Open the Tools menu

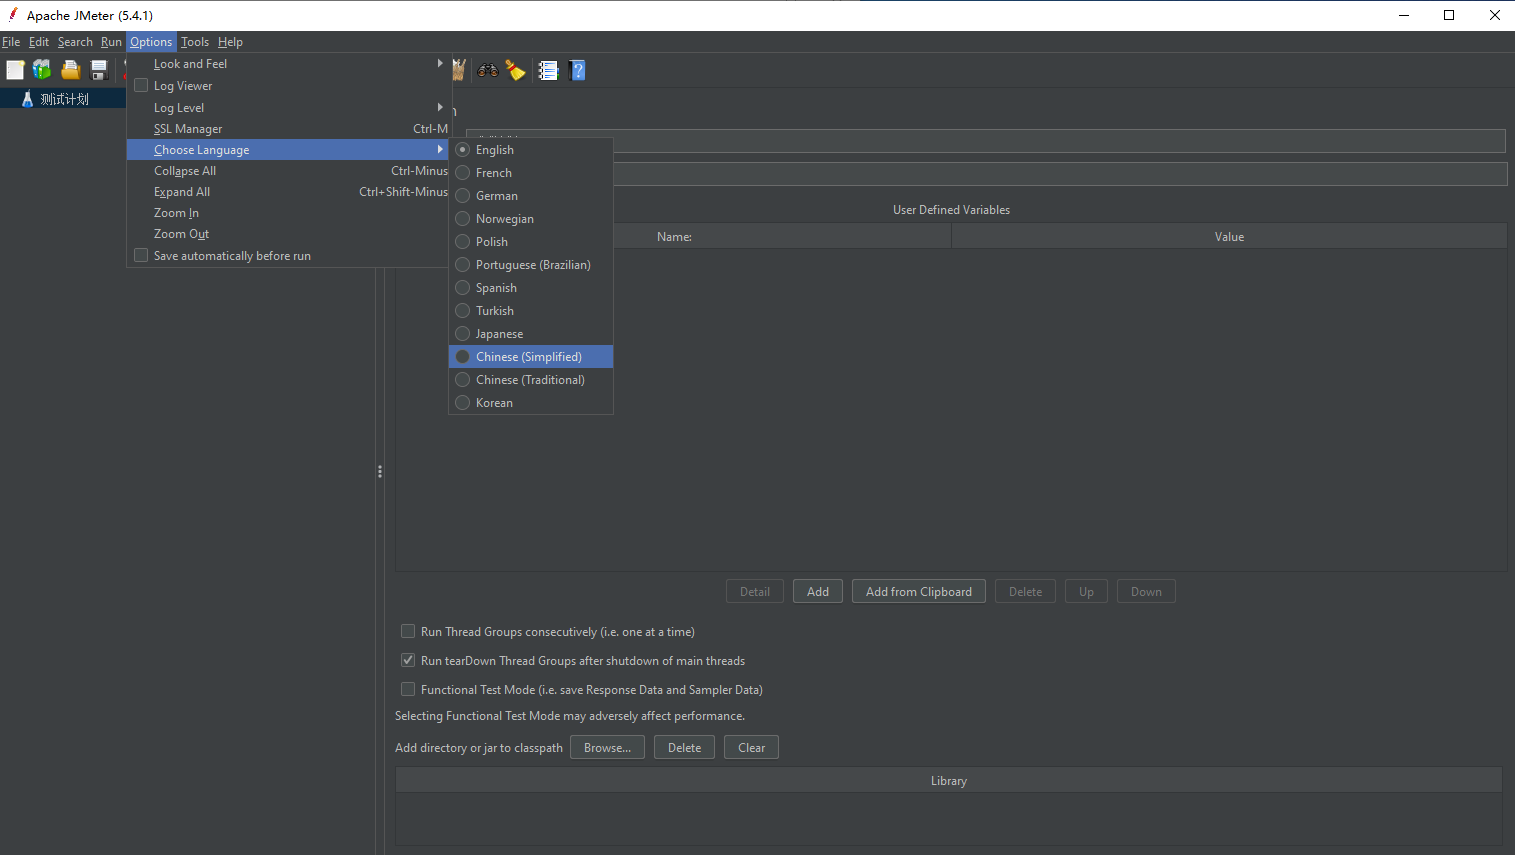click(195, 42)
